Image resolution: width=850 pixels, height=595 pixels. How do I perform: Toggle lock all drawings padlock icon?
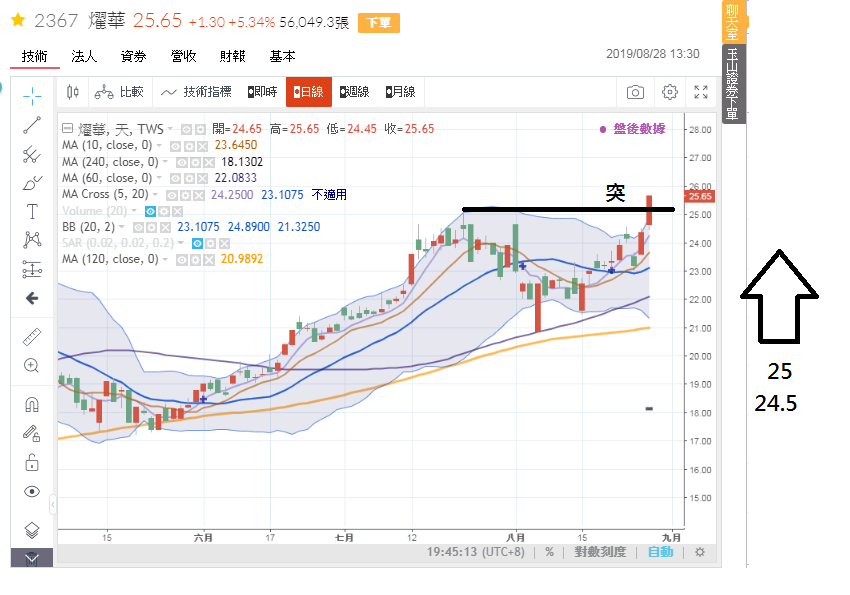click(32, 462)
